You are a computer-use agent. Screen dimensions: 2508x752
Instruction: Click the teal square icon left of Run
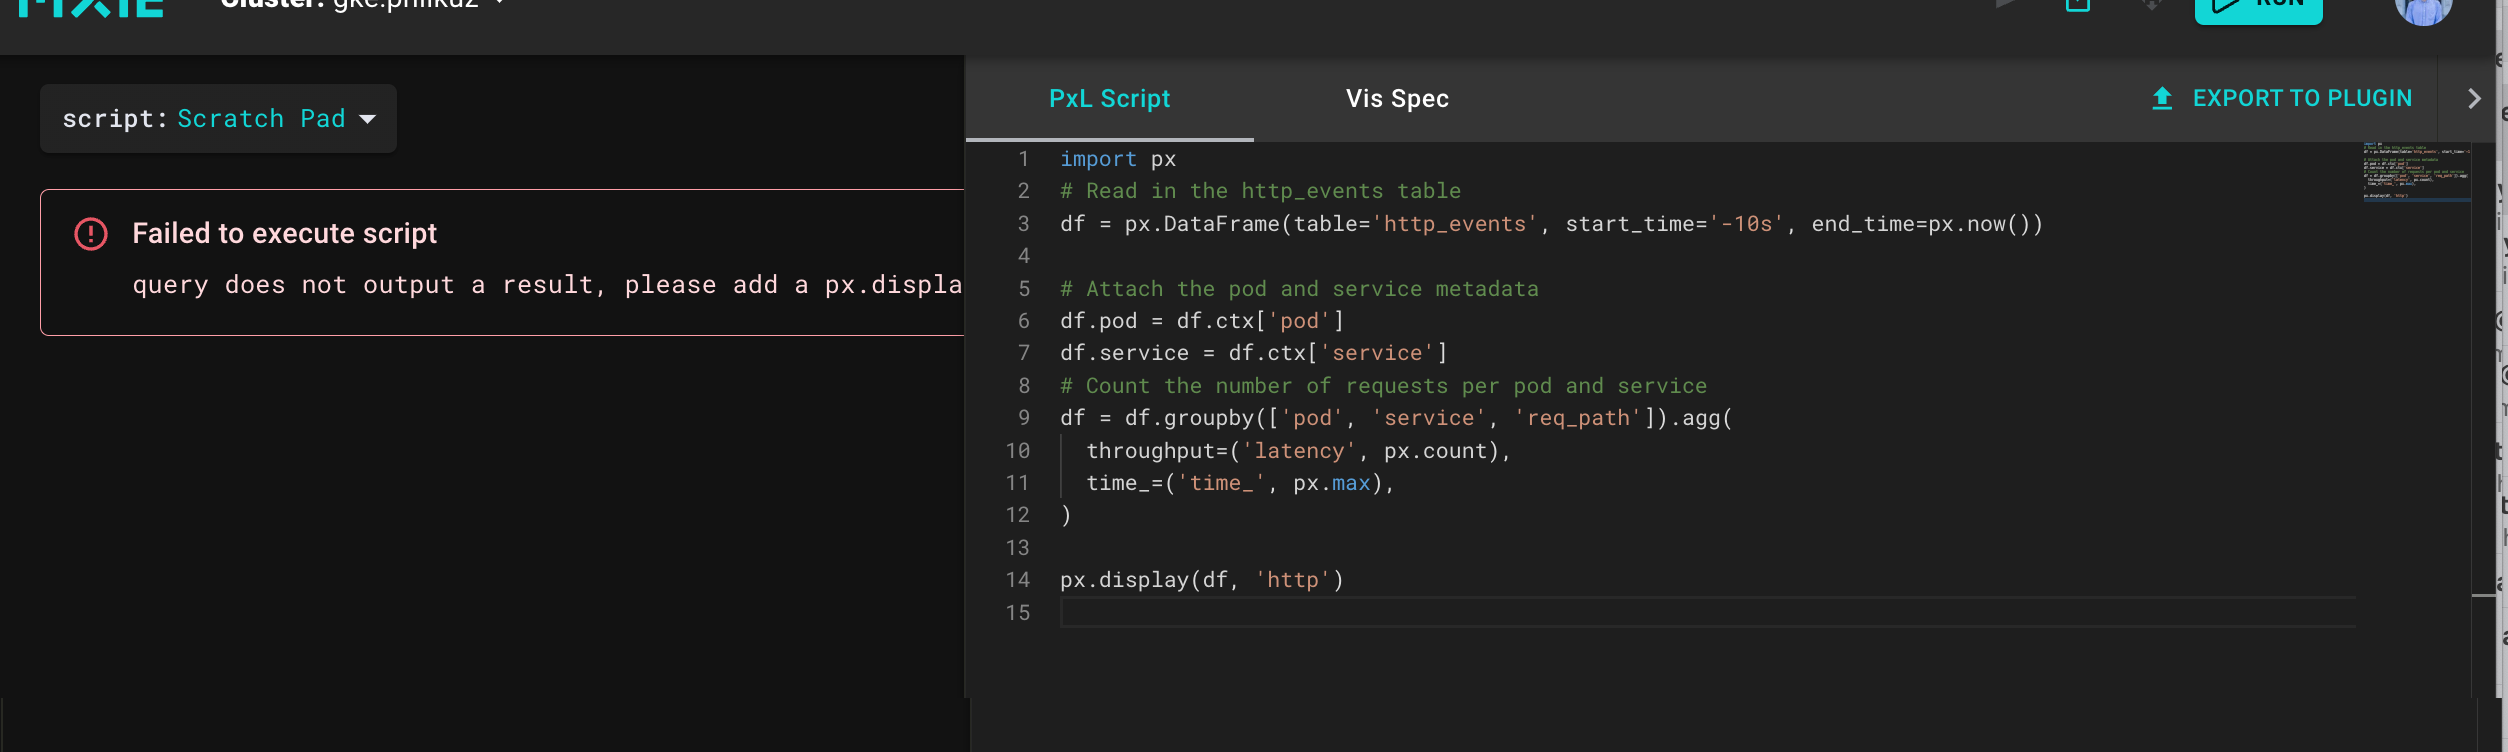point(2078,6)
